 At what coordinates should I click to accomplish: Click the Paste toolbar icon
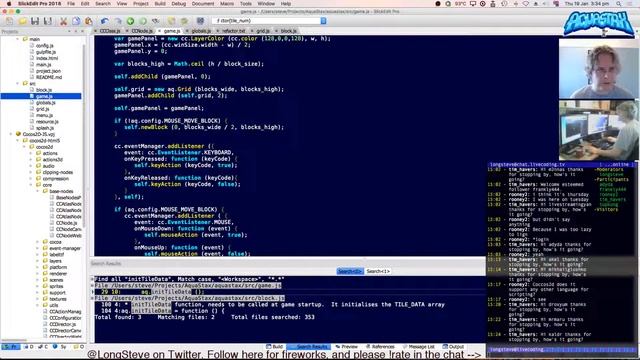pyautogui.click(x=88, y=21)
